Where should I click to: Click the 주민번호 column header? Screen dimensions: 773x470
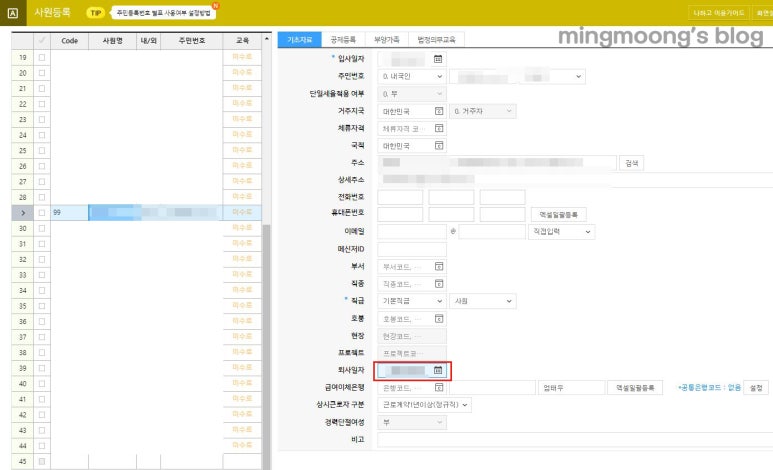coord(192,40)
